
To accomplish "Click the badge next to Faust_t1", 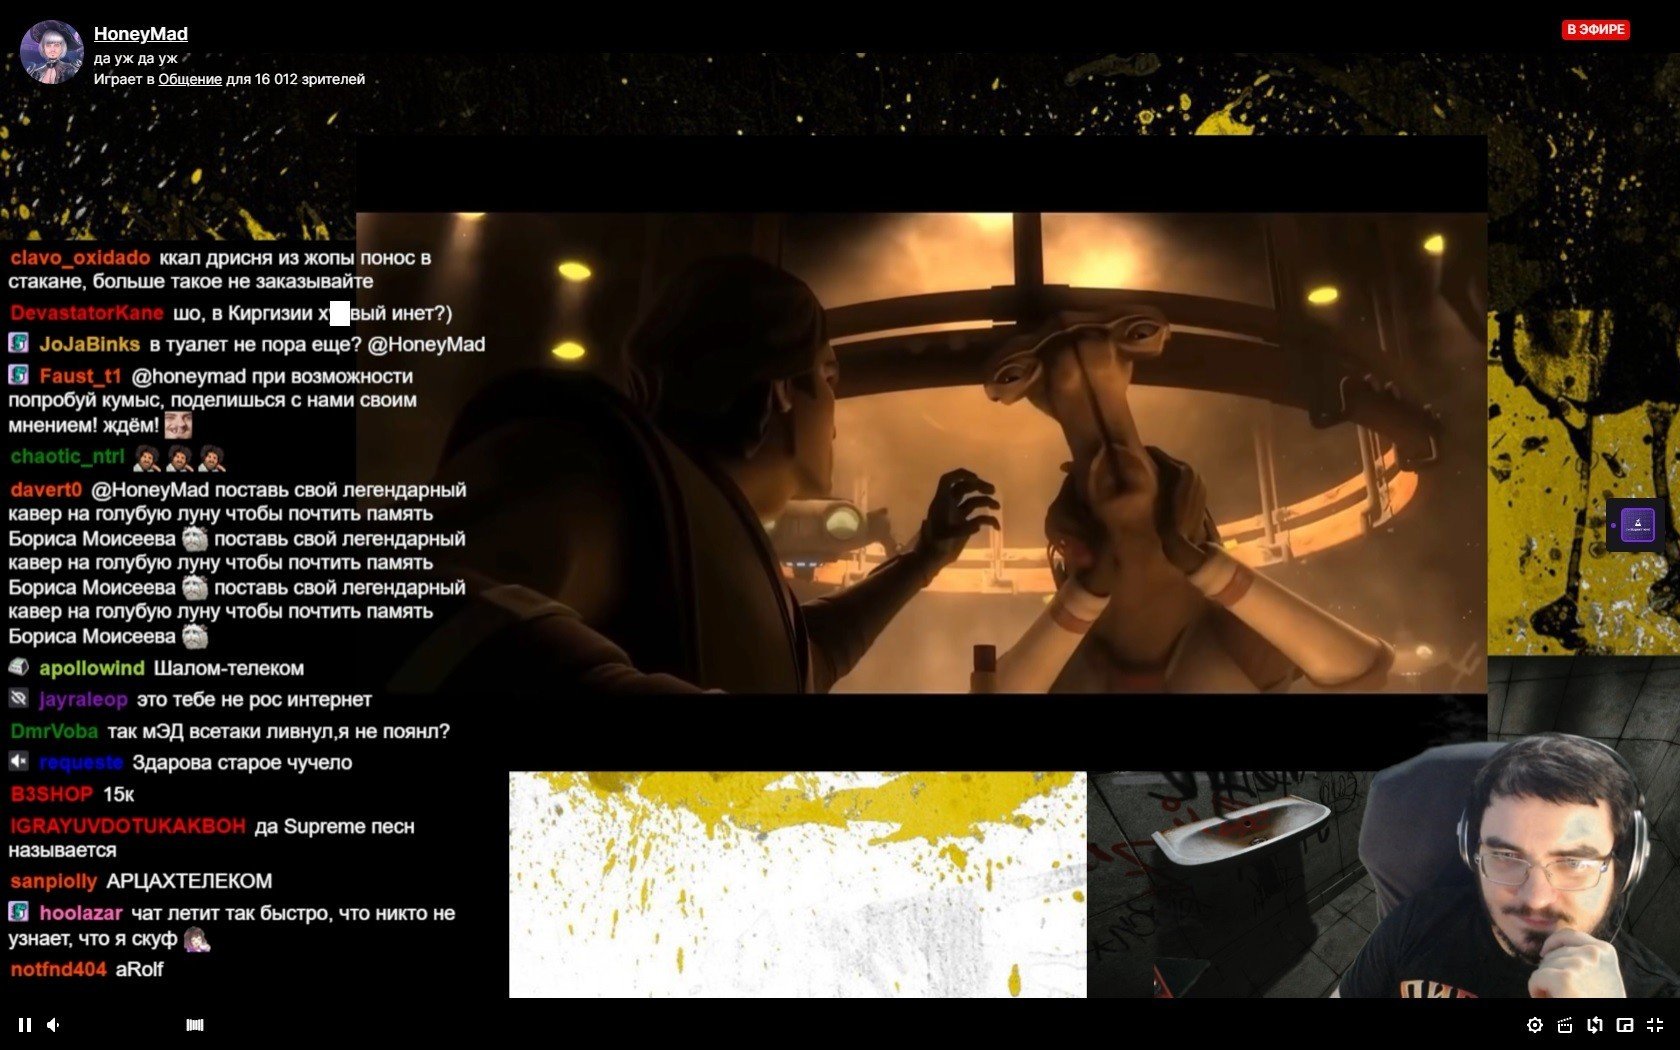I will coord(19,375).
